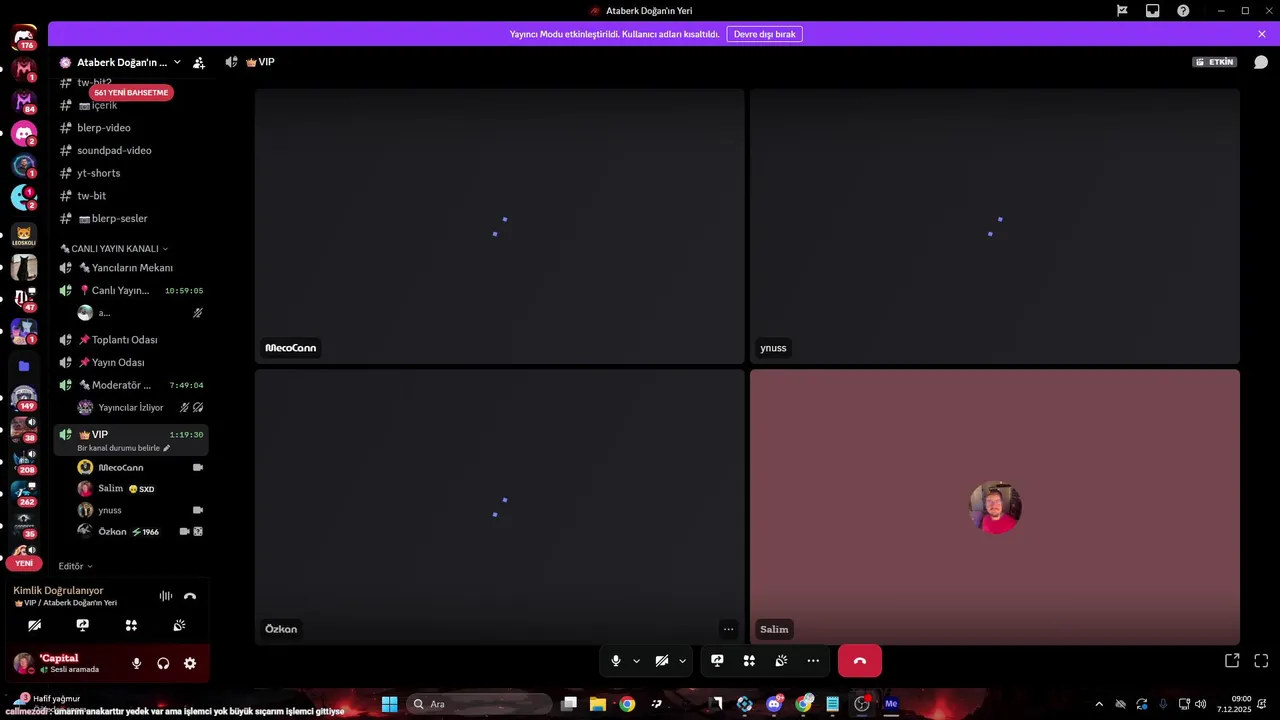Select the VIP voice channel
Viewport: 1280px width, 720px height.
pos(131,434)
